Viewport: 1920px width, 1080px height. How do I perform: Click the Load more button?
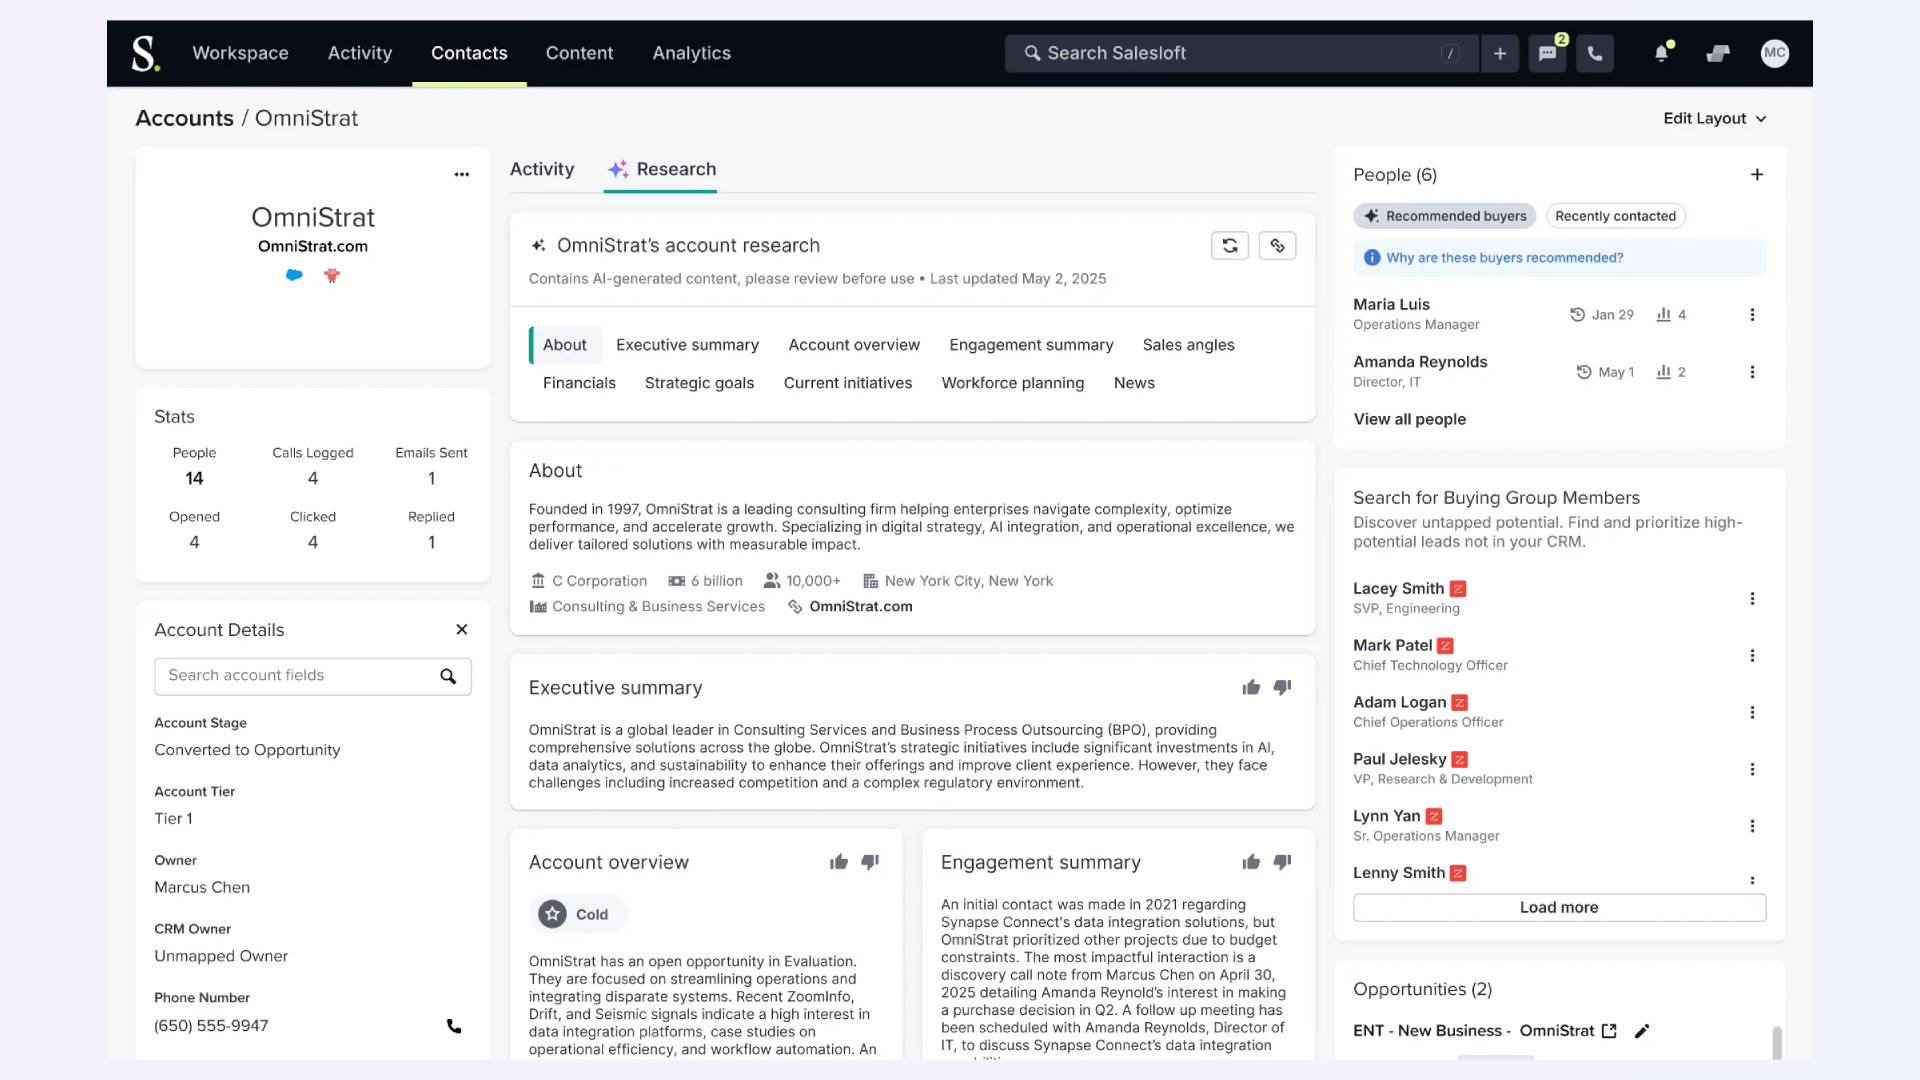tap(1558, 907)
